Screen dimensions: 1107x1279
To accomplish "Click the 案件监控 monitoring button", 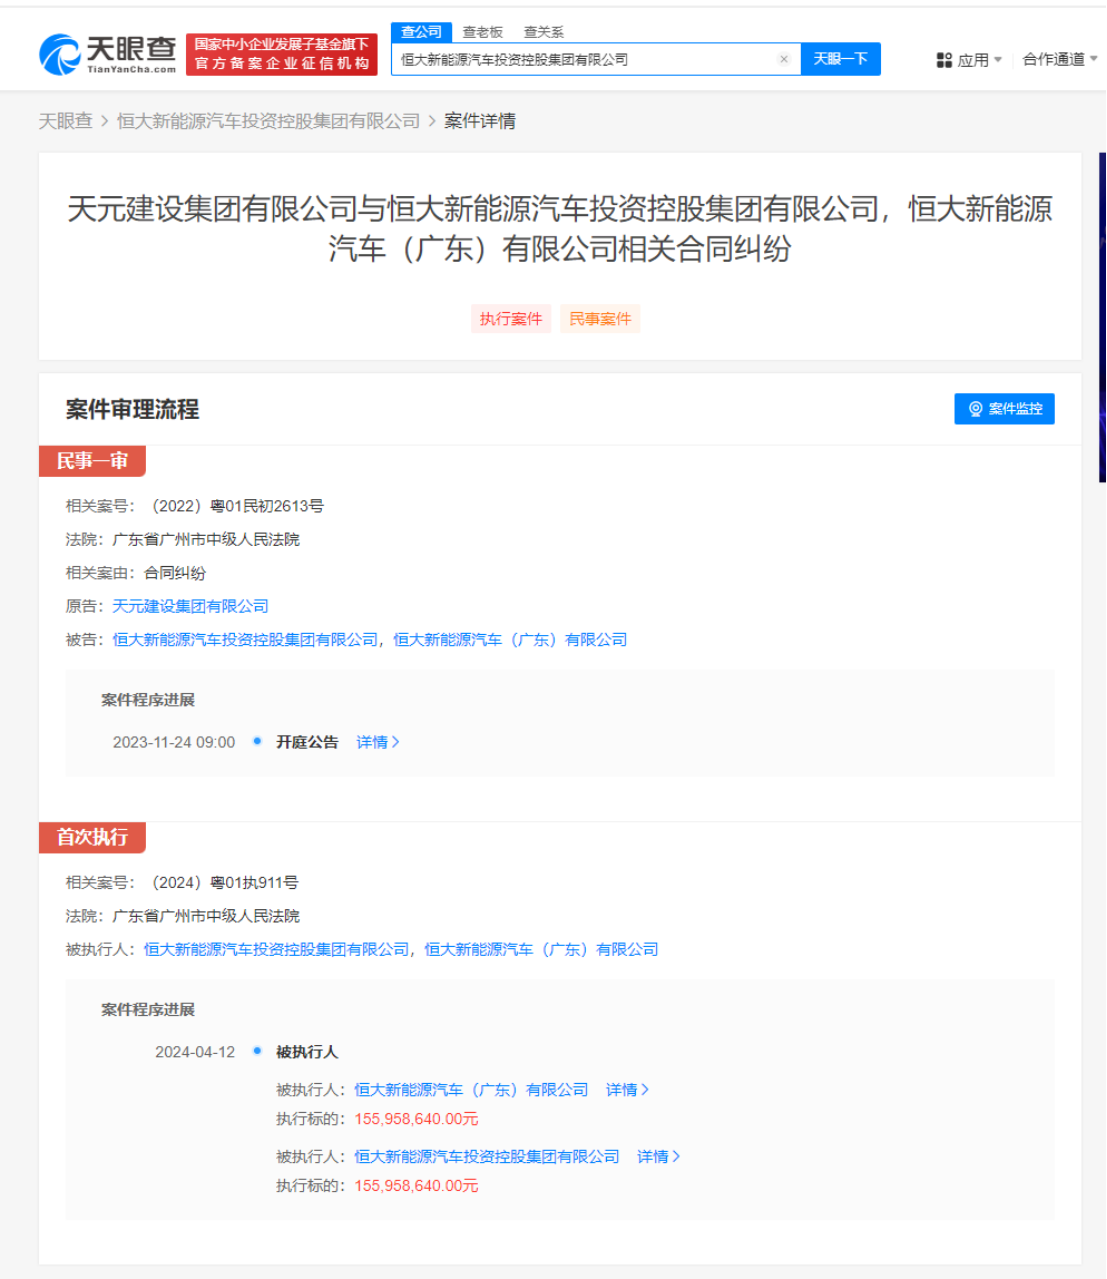I will pos(1004,409).
